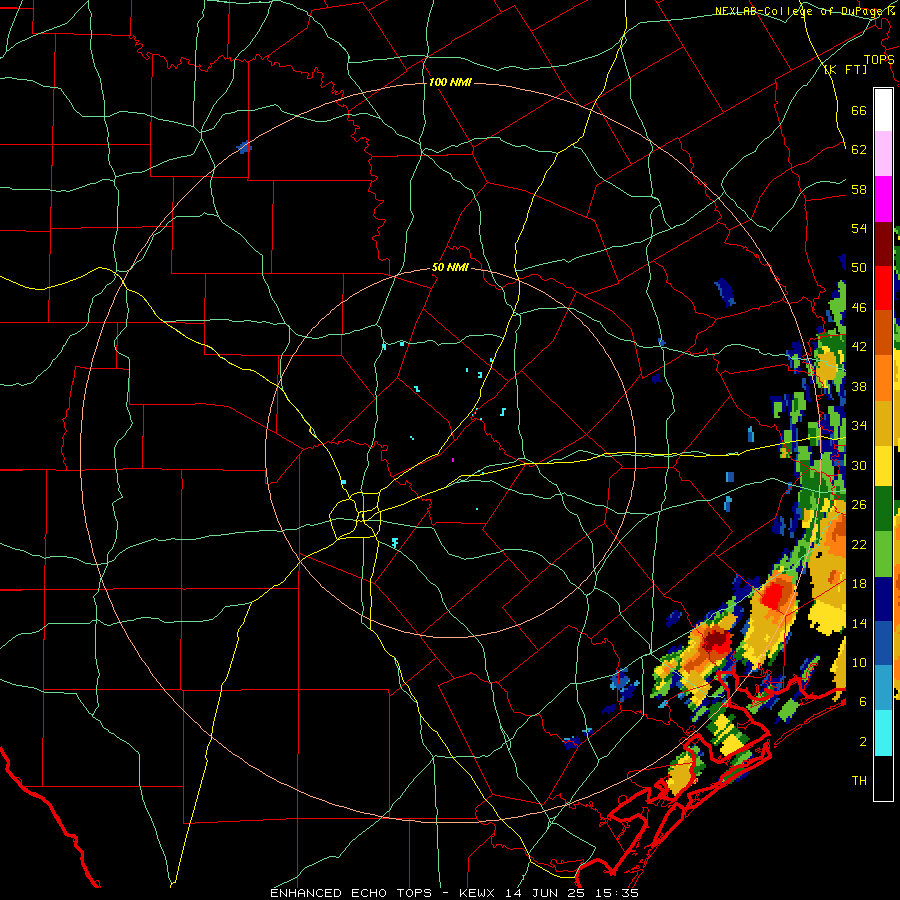Click the '58' legend value

(x=859, y=189)
